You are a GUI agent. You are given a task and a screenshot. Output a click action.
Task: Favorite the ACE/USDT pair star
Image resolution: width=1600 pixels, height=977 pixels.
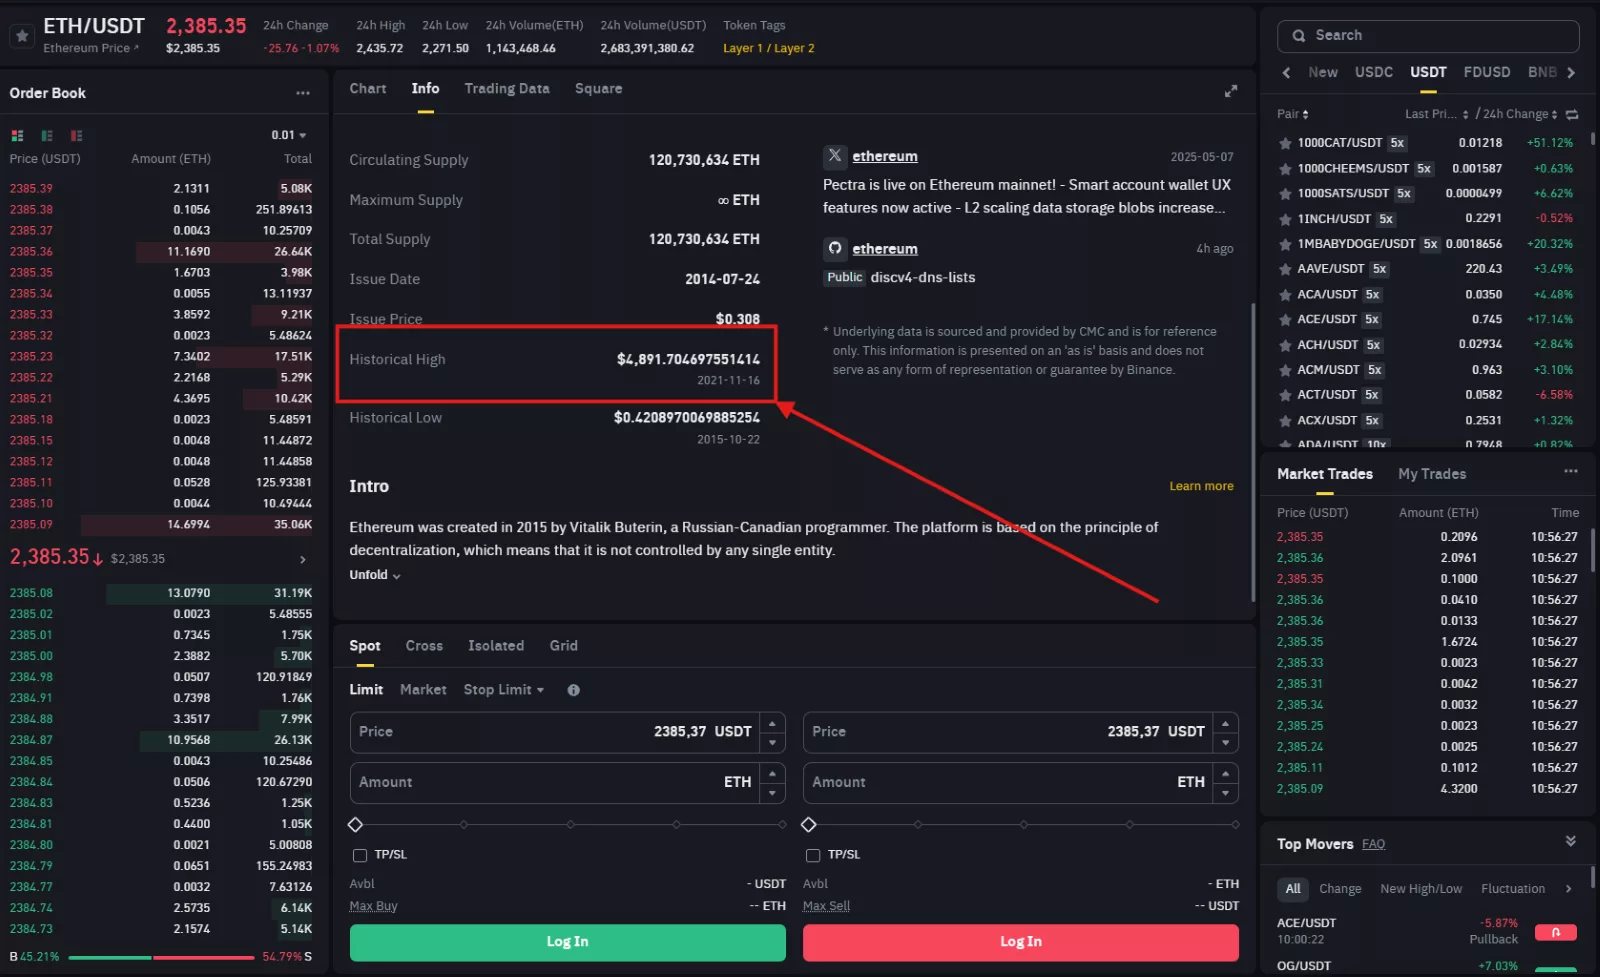pos(1285,320)
